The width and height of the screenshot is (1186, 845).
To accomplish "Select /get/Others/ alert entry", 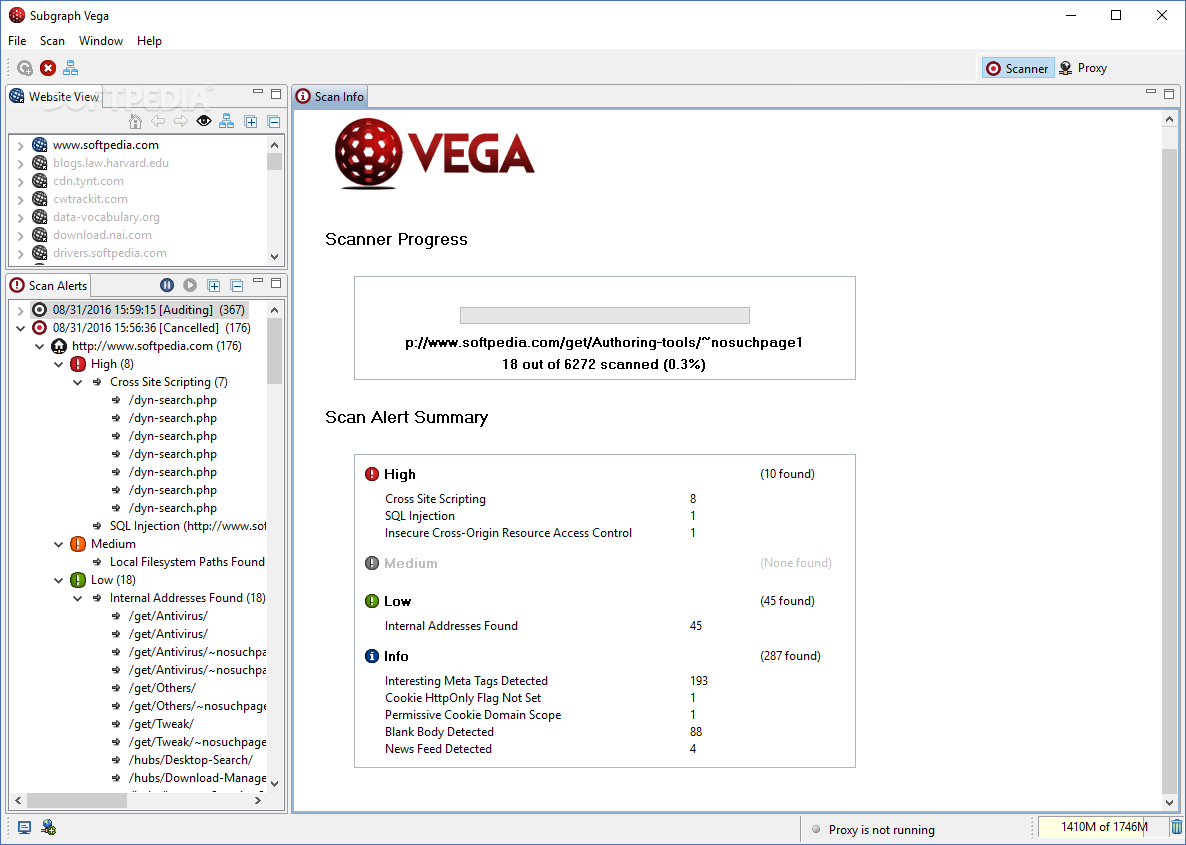I will point(162,688).
